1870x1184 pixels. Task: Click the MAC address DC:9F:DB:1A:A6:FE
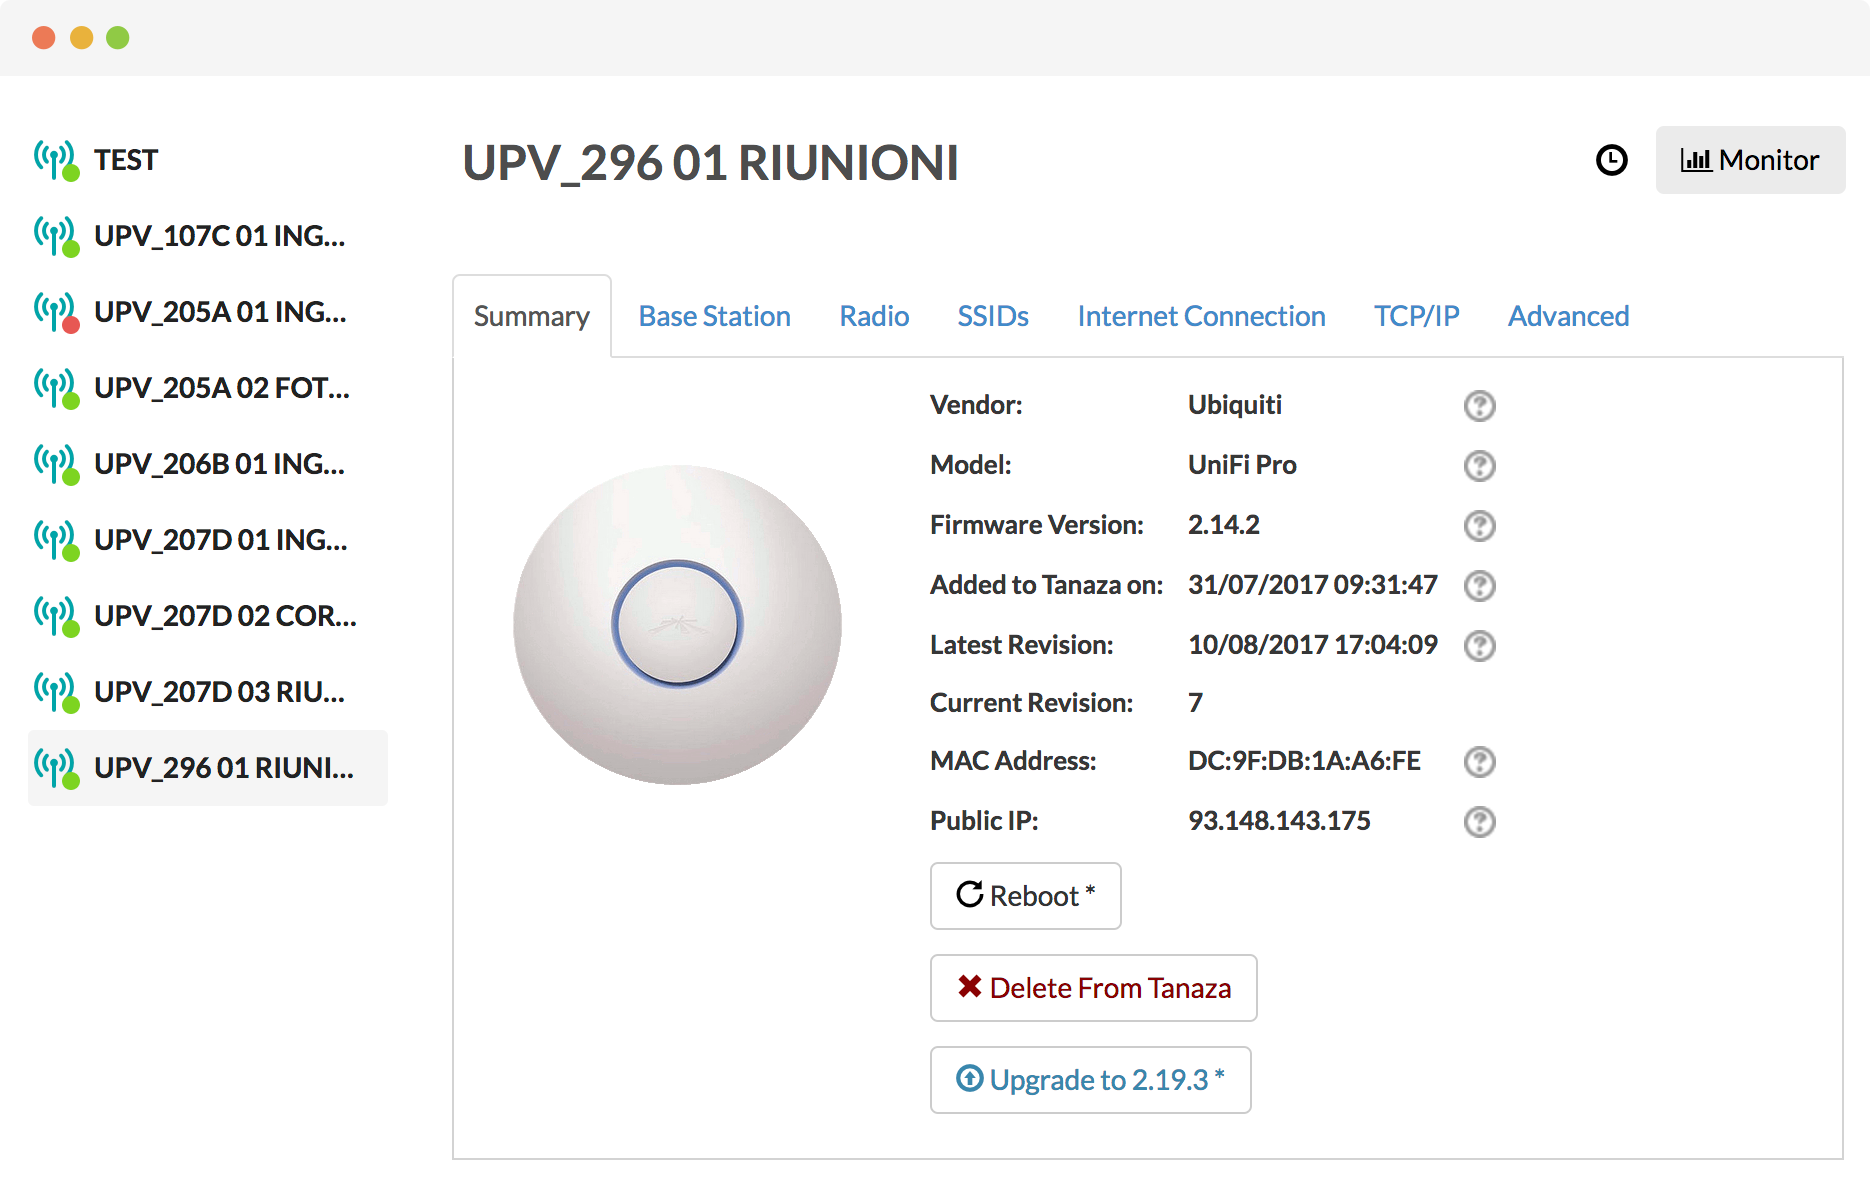click(x=1304, y=761)
